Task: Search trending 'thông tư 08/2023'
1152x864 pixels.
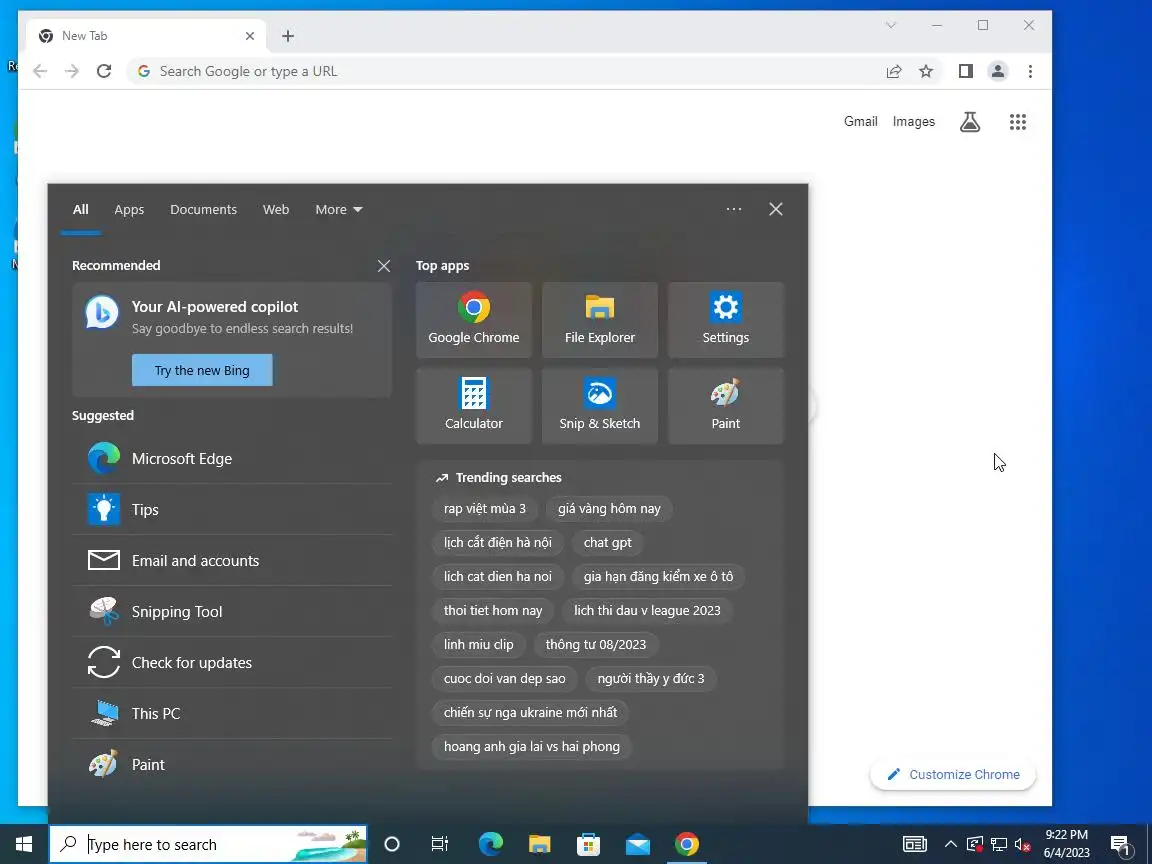Action: 596,644
